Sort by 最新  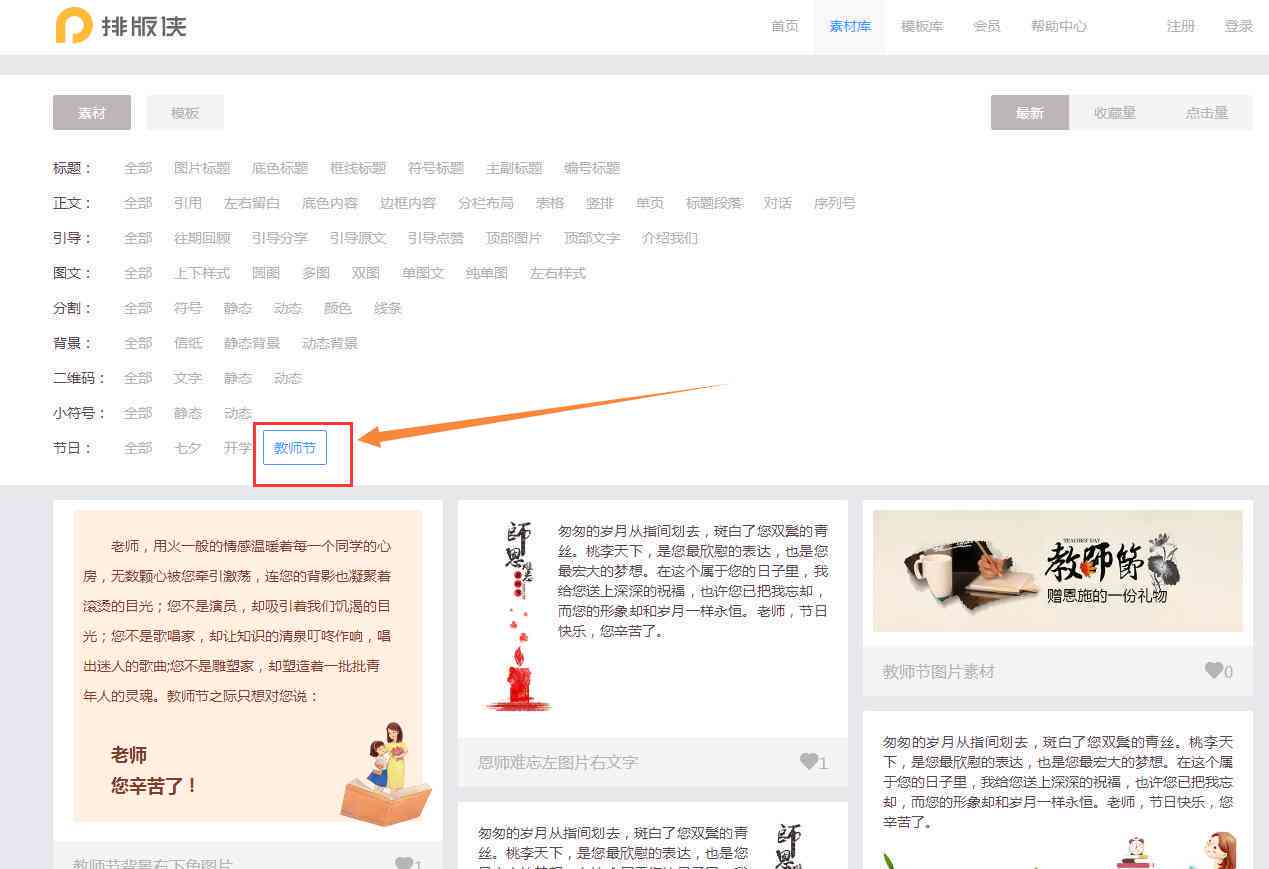(x=1030, y=113)
